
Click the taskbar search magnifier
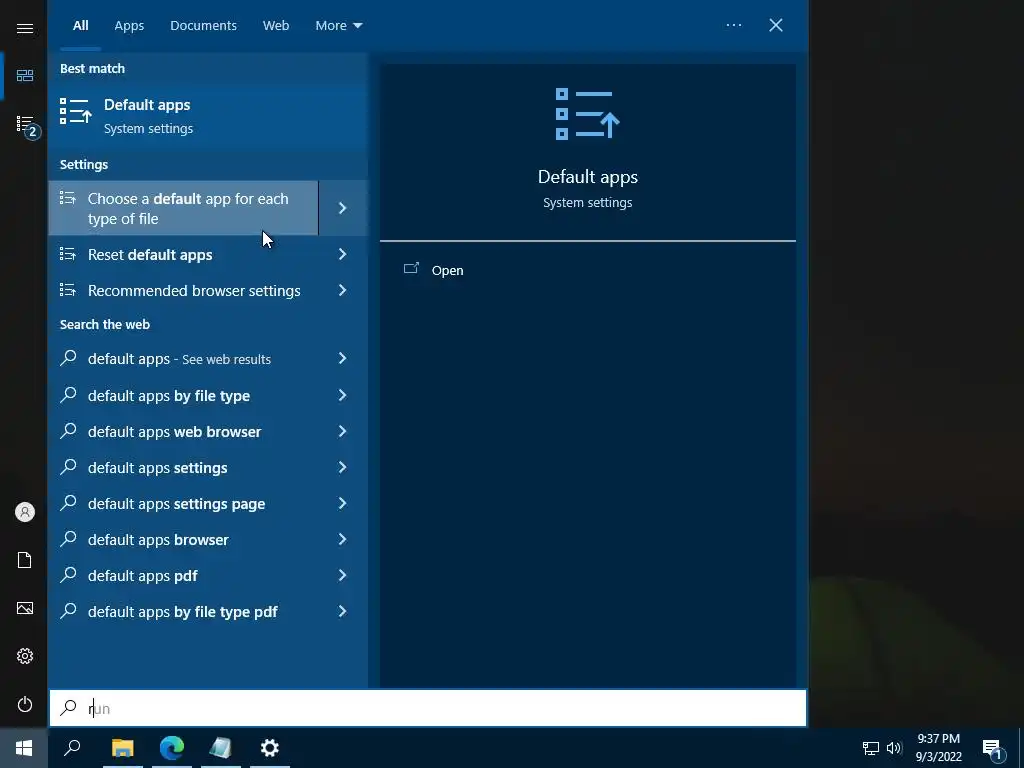point(72,748)
